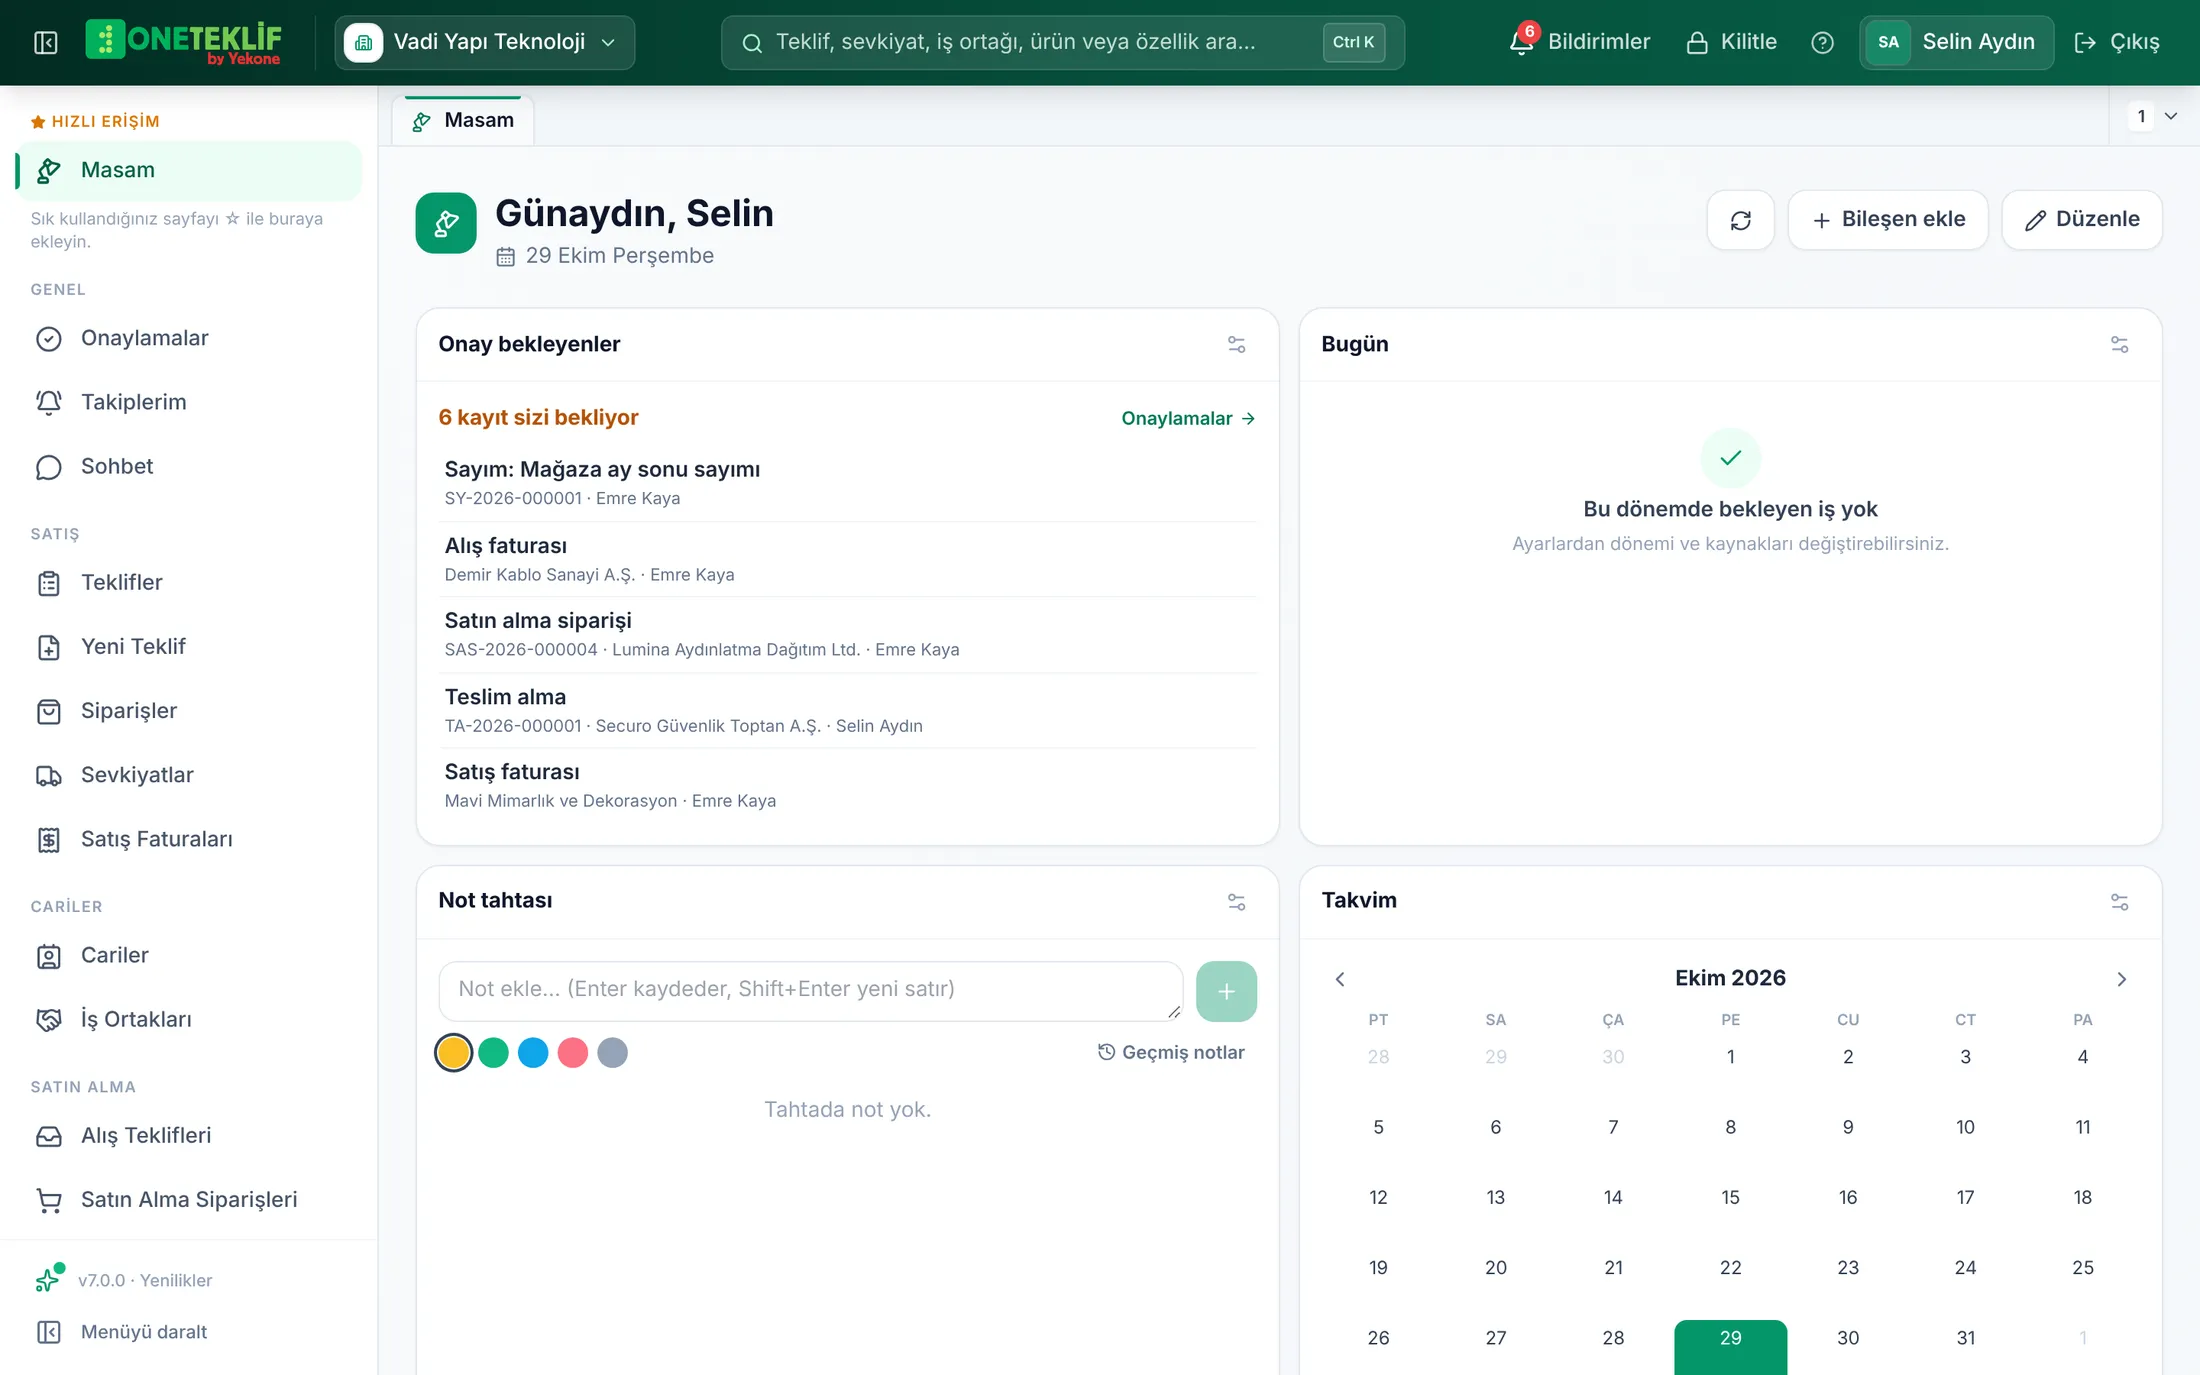This screenshot has height=1375, width=2200.
Task: Open settings of Takvim widget
Action: click(x=2119, y=901)
